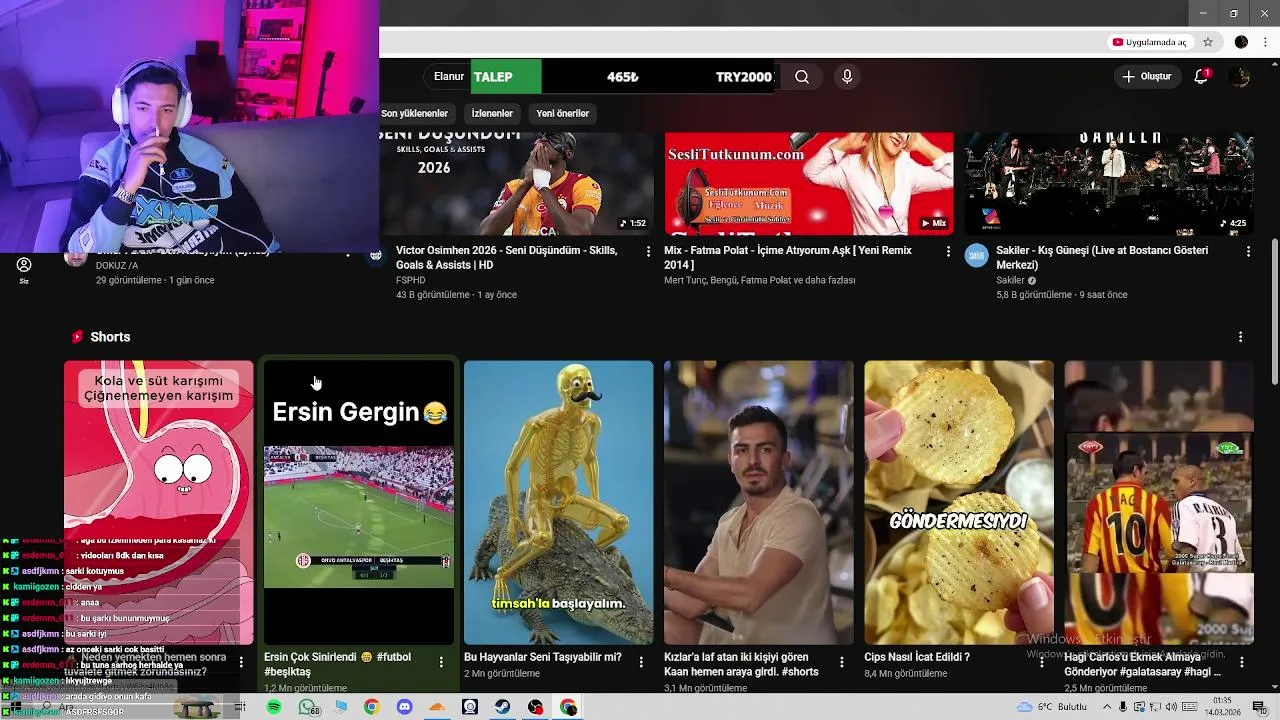The width and height of the screenshot is (1280, 720).
Task: Open Victor Osimhen 2026 video title link
Action: click(506, 258)
